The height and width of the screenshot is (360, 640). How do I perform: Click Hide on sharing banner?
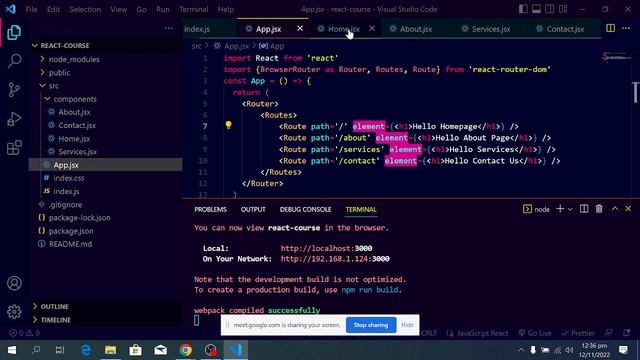tap(407, 325)
